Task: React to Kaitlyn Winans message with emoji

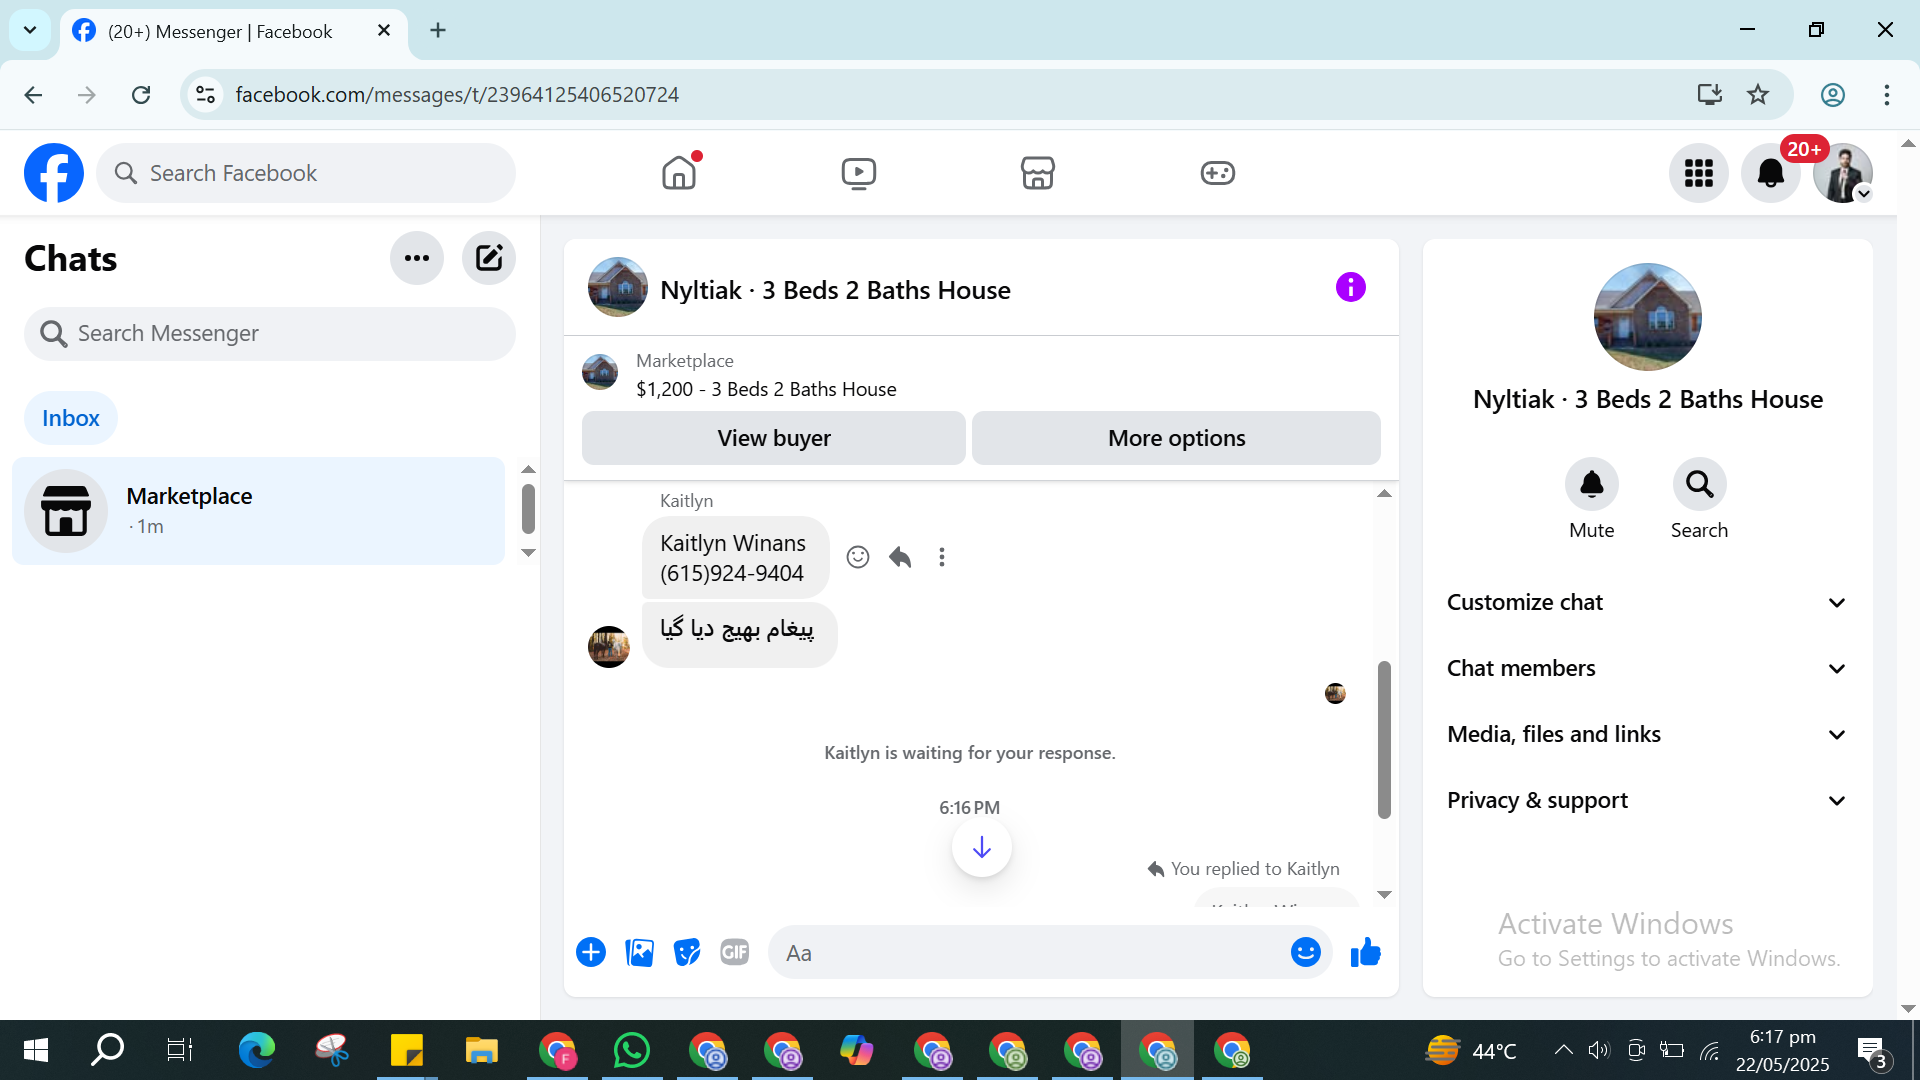Action: 858,557
